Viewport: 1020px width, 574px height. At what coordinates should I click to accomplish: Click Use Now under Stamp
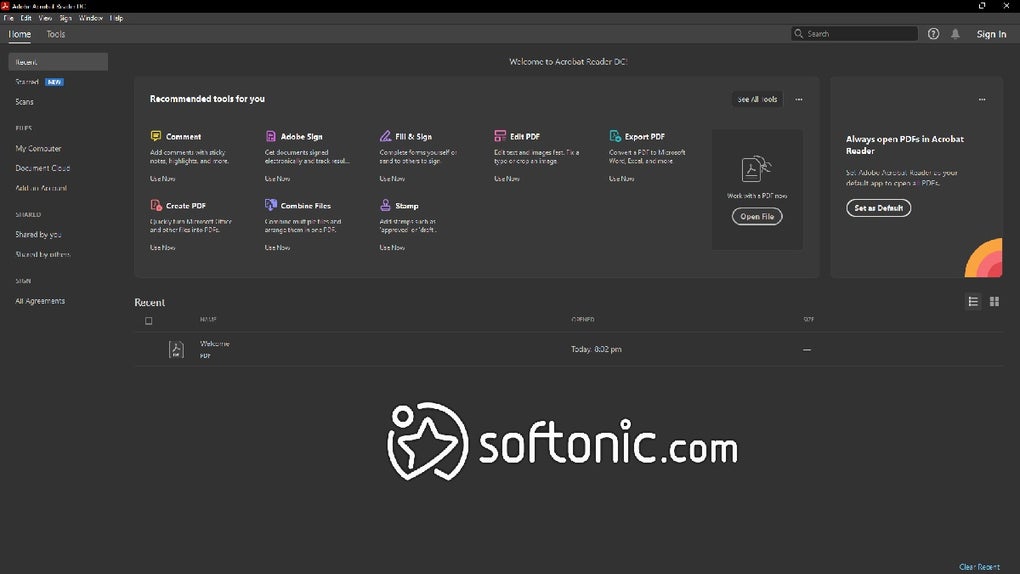click(392, 247)
